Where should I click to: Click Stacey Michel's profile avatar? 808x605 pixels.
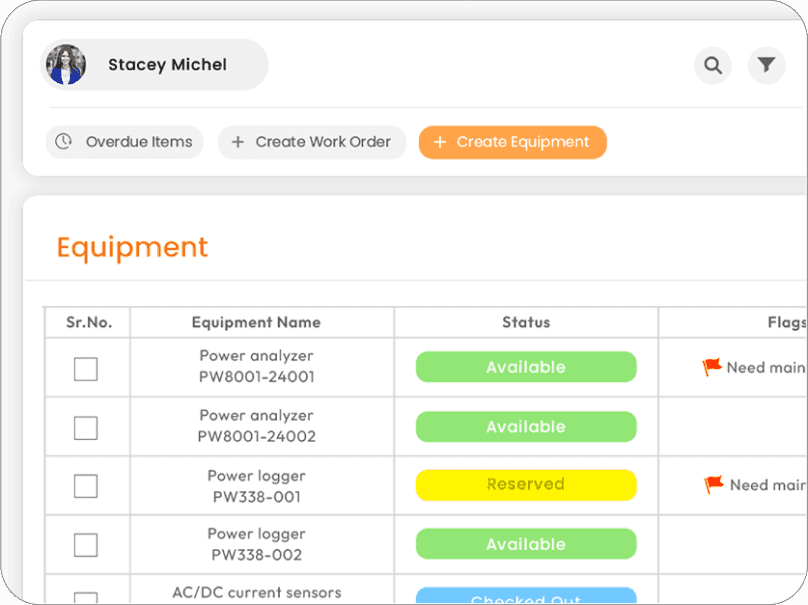[66, 64]
